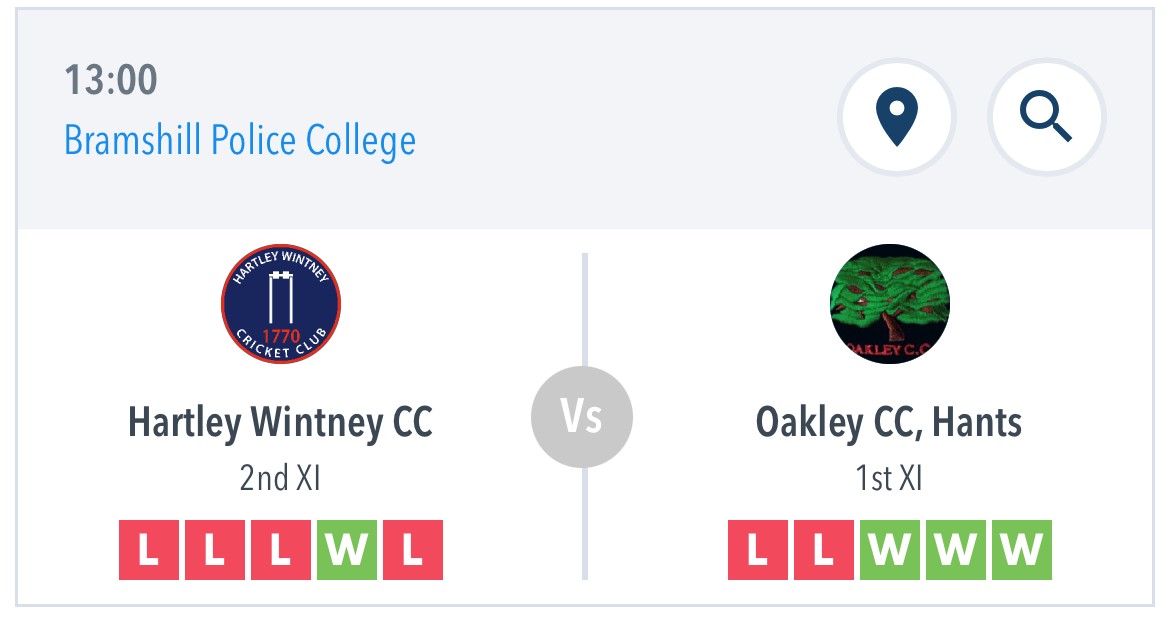Click the 13:00 match start time

pos(111,80)
